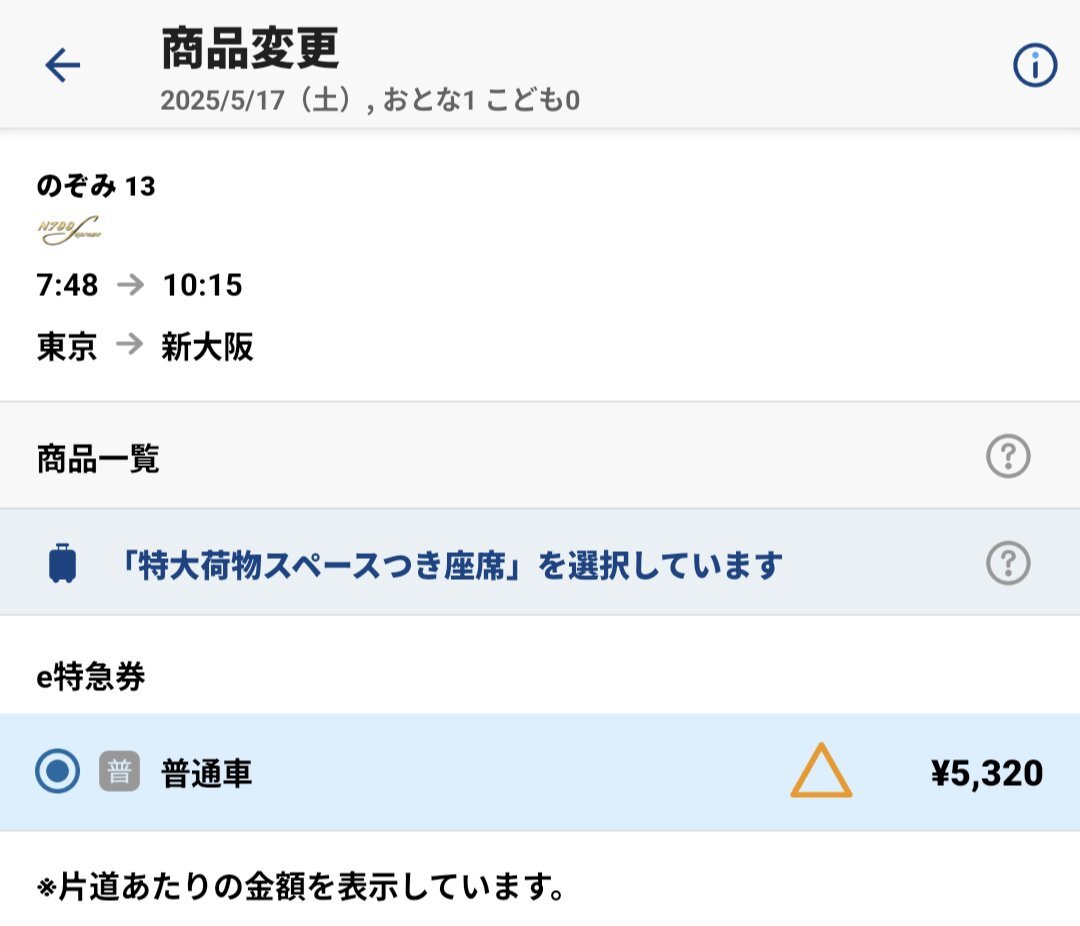Tap the 片道あたりの金額 note text
Image resolution: width=1080 pixels, height=926 pixels.
[300, 887]
